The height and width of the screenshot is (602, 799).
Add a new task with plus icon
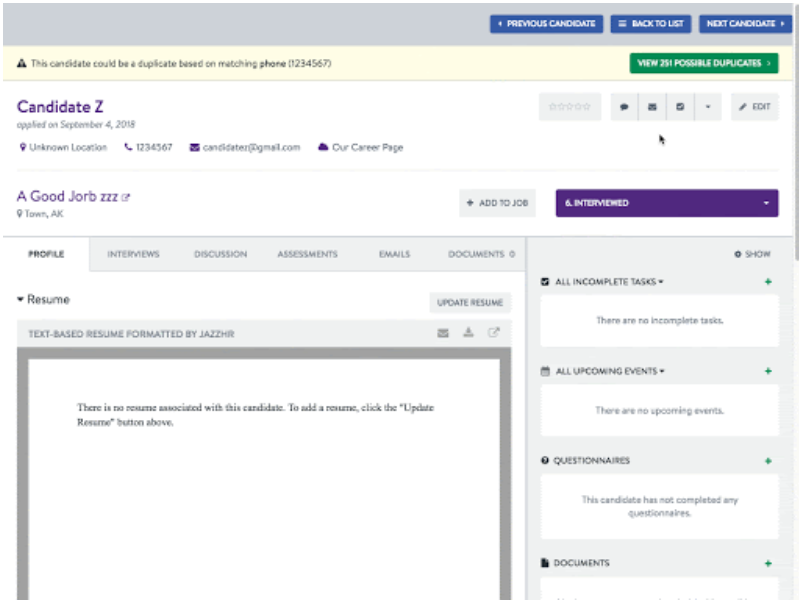(768, 281)
